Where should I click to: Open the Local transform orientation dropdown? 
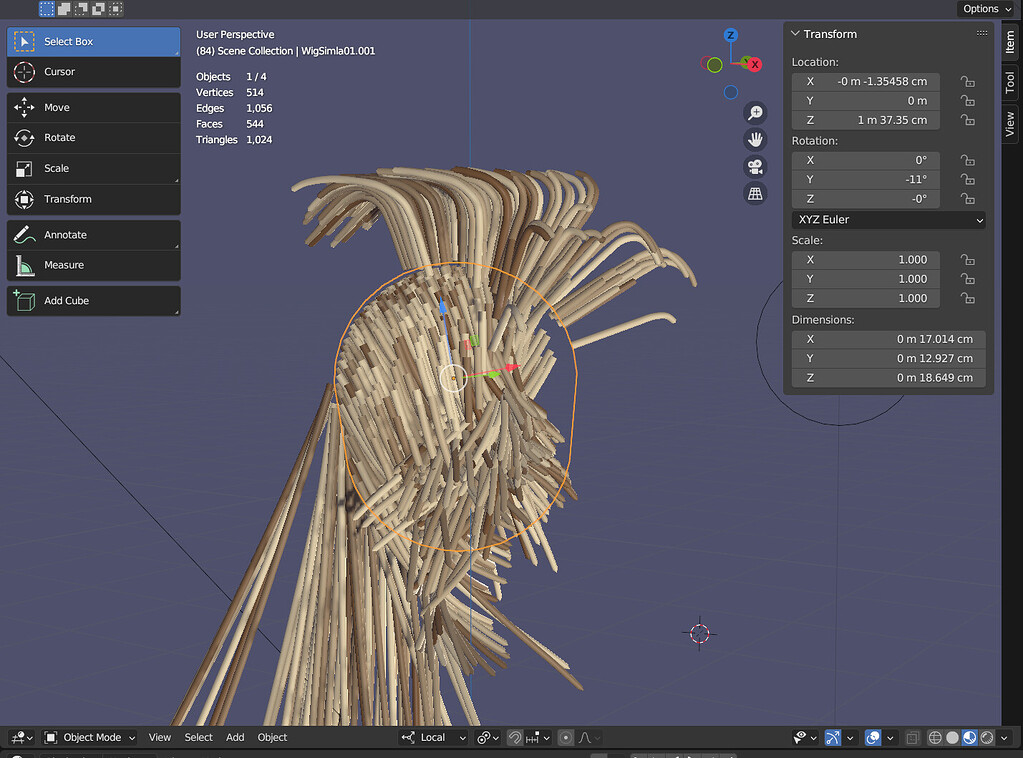[x=434, y=737]
